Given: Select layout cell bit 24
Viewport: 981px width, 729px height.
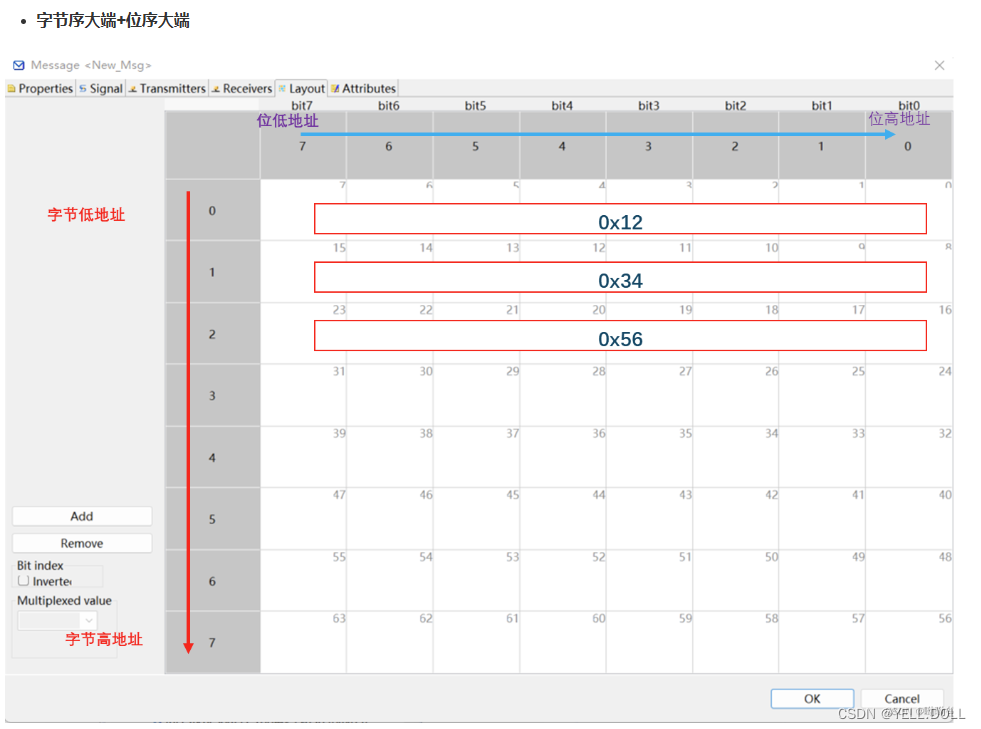Looking at the screenshot, I should pyautogui.click(x=909, y=395).
